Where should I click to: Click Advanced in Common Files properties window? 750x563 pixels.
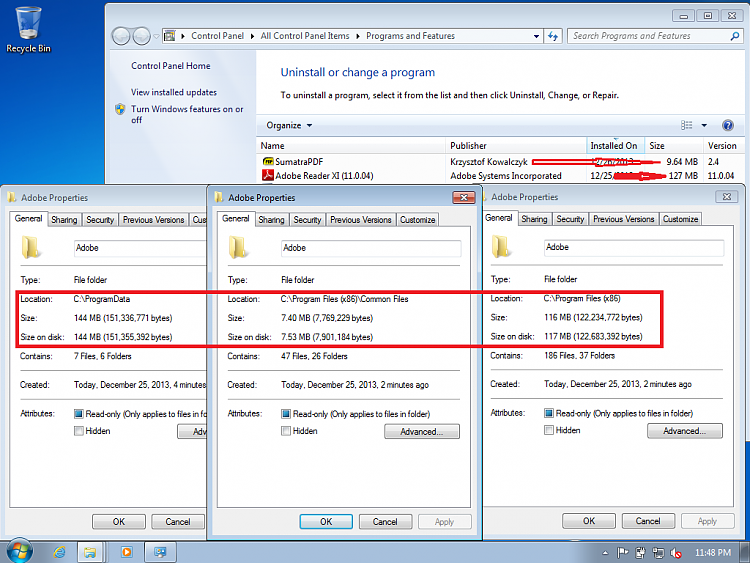(x=421, y=431)
